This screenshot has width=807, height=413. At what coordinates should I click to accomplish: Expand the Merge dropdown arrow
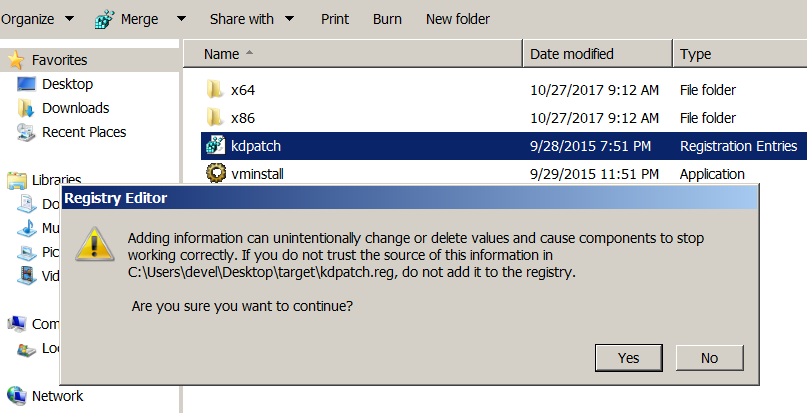(x=180, y=19)
